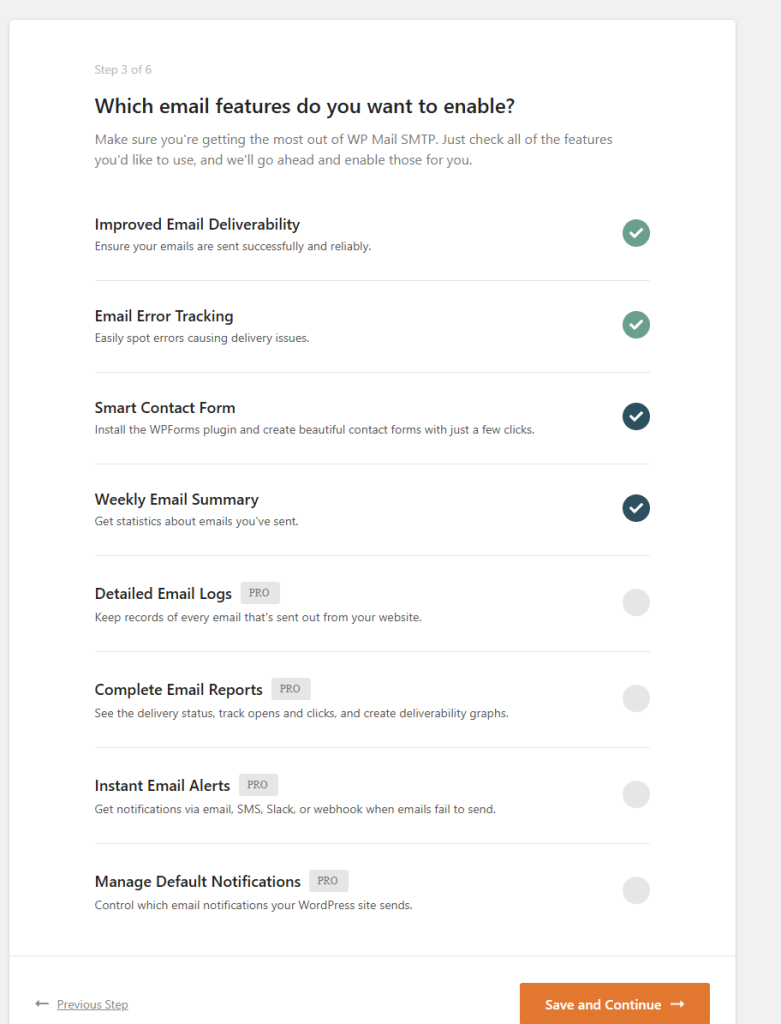Click PRO badge beside Manage Default Notifications
This screenshot has width=781, height=1024.
point(328,881)
